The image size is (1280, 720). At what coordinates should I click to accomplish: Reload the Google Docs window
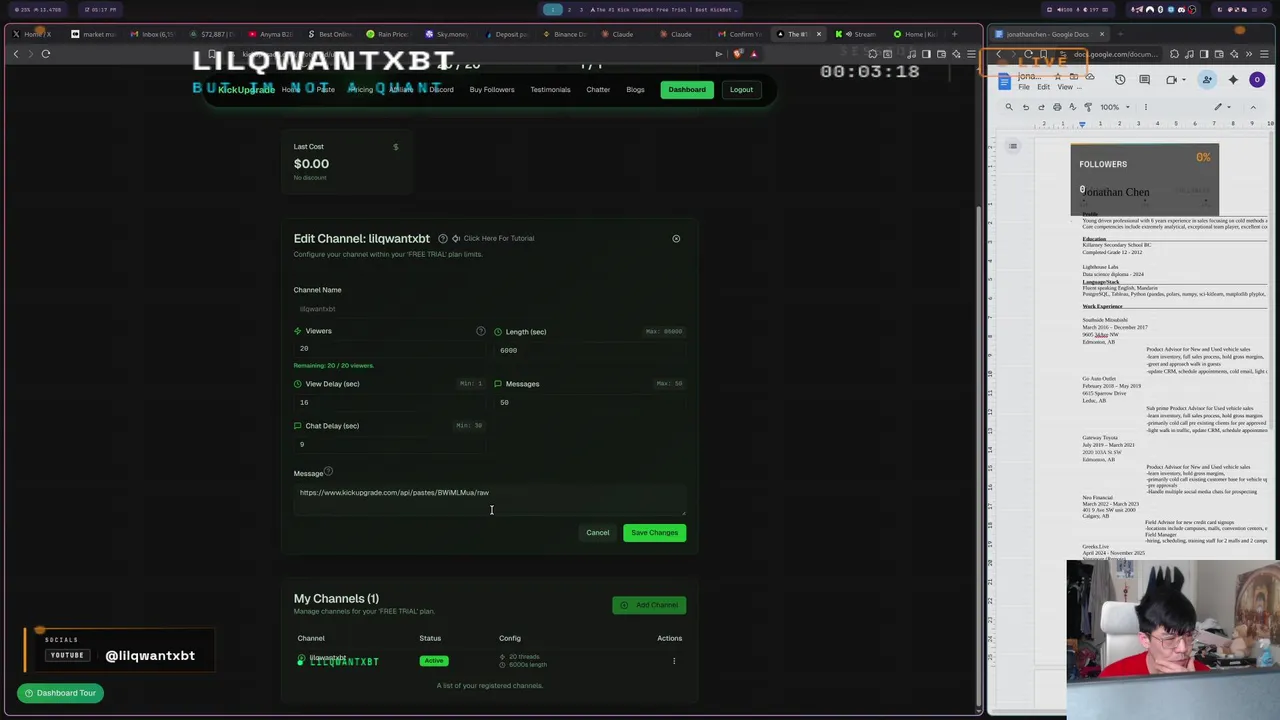tap(1029, 54)
